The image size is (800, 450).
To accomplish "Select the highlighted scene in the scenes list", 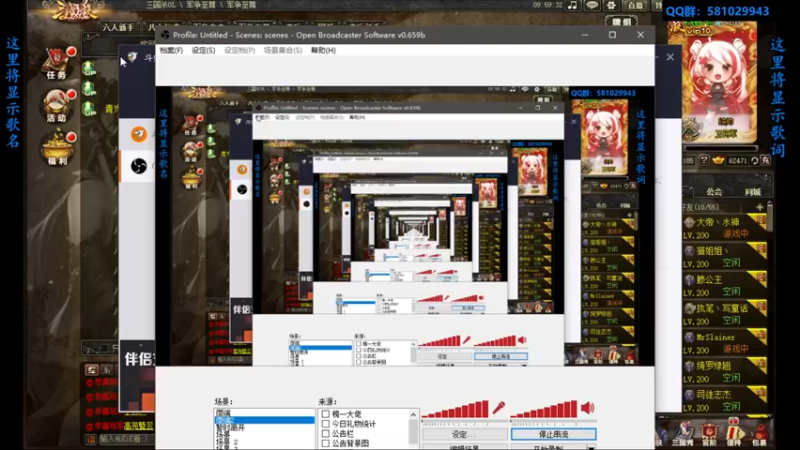I will coord(264,420).
